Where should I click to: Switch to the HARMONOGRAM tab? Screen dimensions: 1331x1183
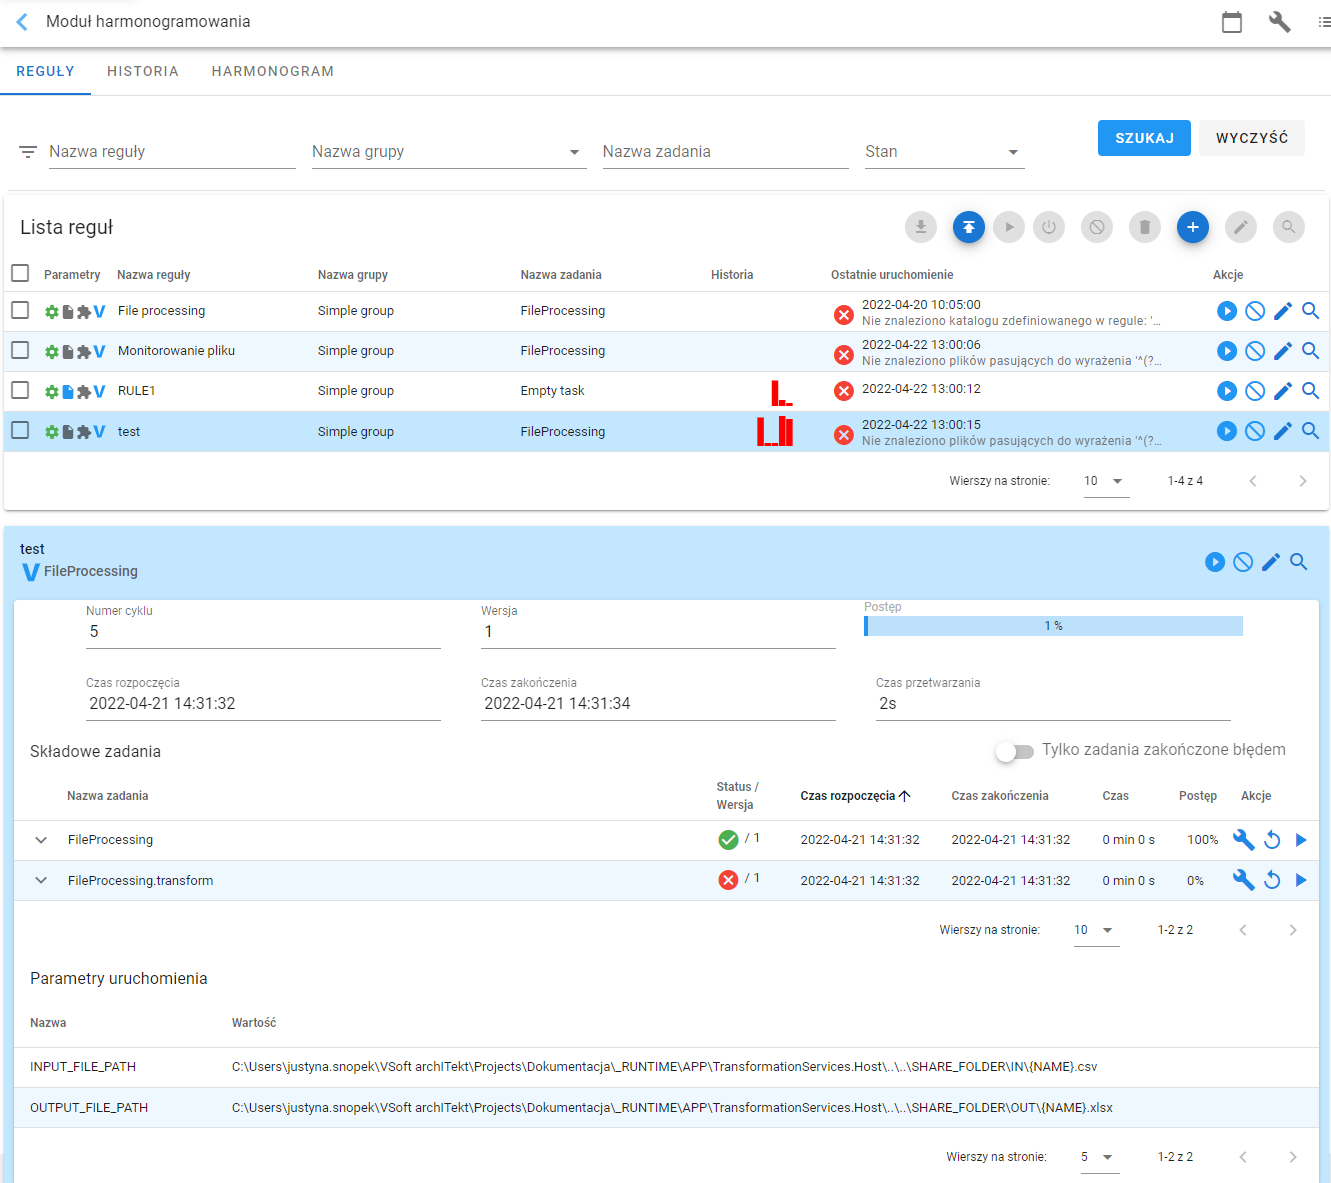pos(273,71)
